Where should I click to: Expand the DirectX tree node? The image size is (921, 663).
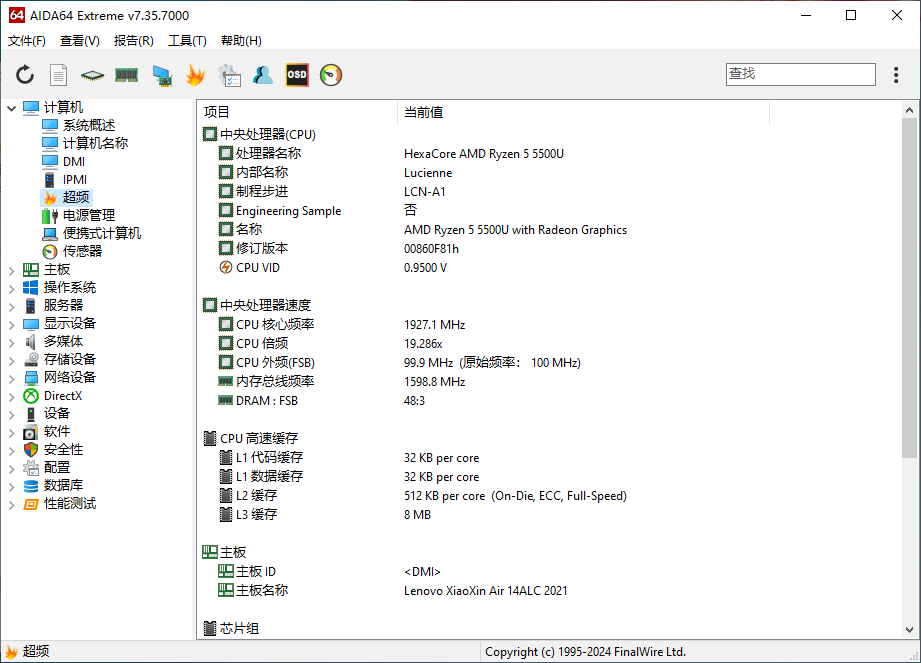11,396
